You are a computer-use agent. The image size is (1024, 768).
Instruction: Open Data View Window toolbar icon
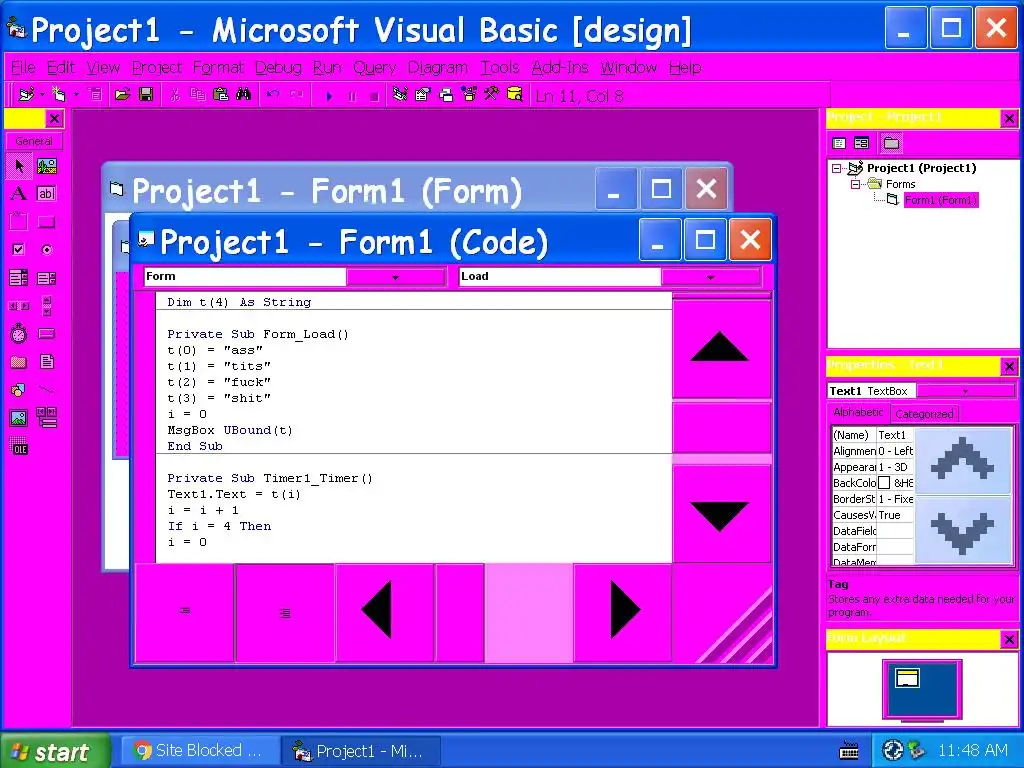(x=515, y=95)
